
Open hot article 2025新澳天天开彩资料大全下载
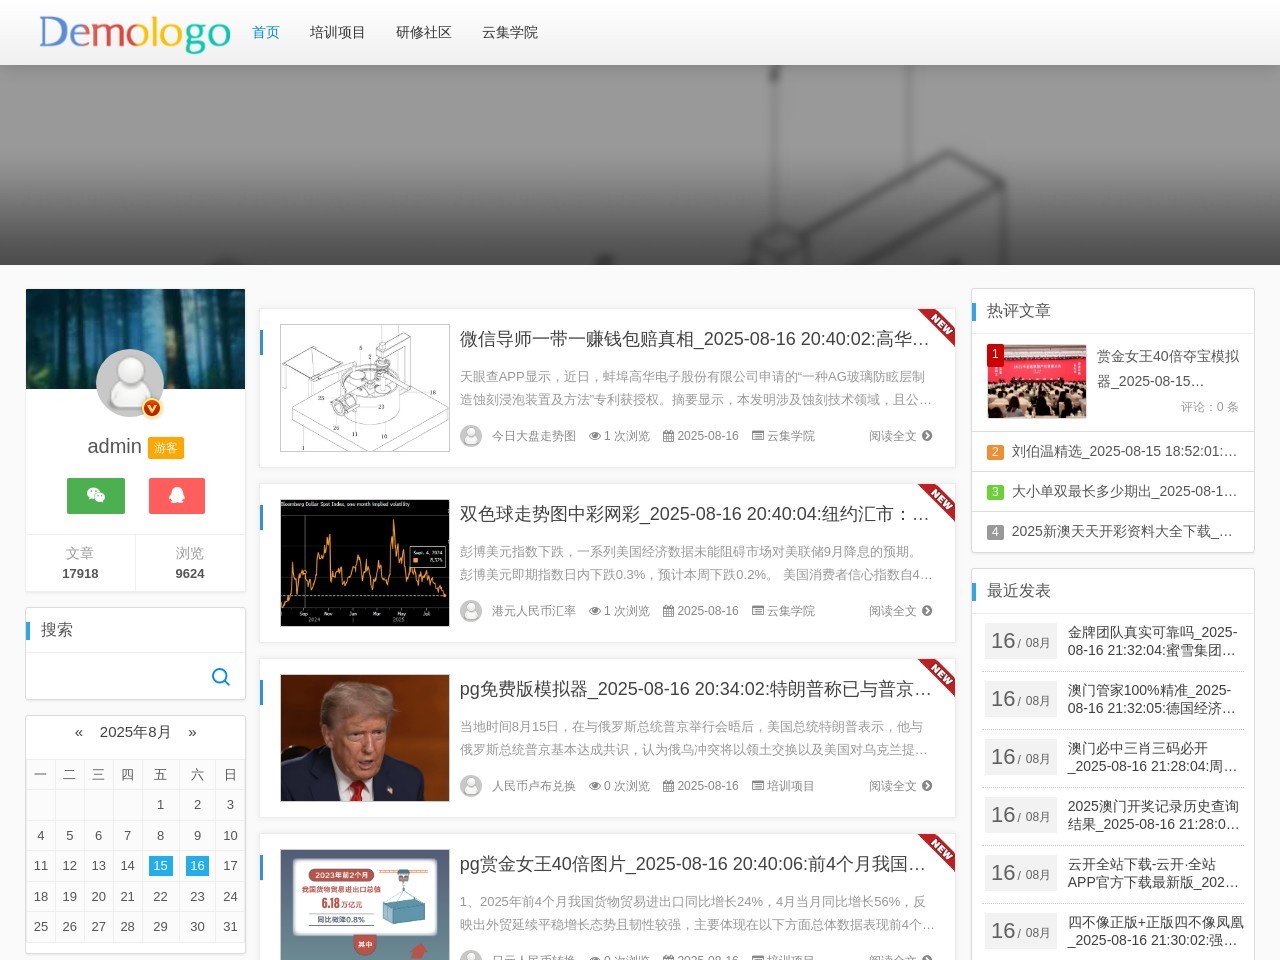click(x=1122, y=532)
